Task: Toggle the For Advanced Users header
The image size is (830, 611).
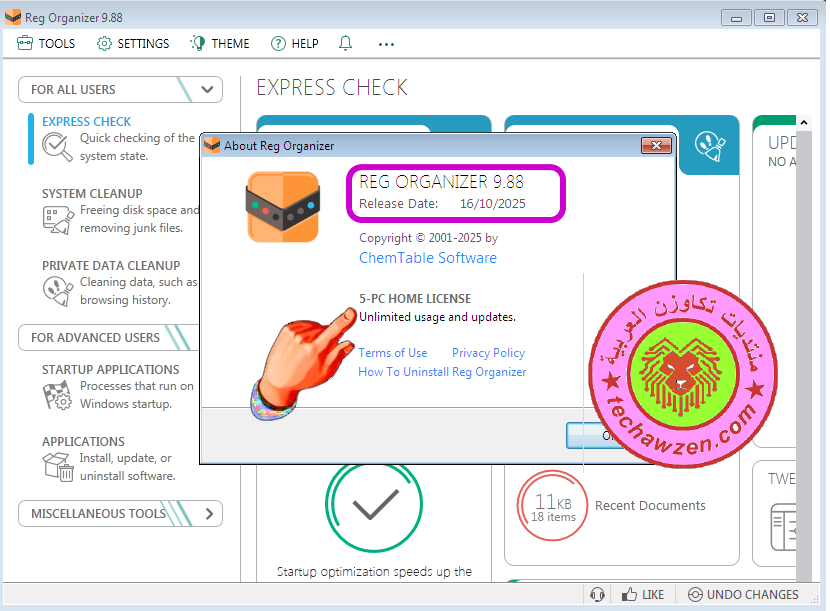Action: [x=109, y=337]
